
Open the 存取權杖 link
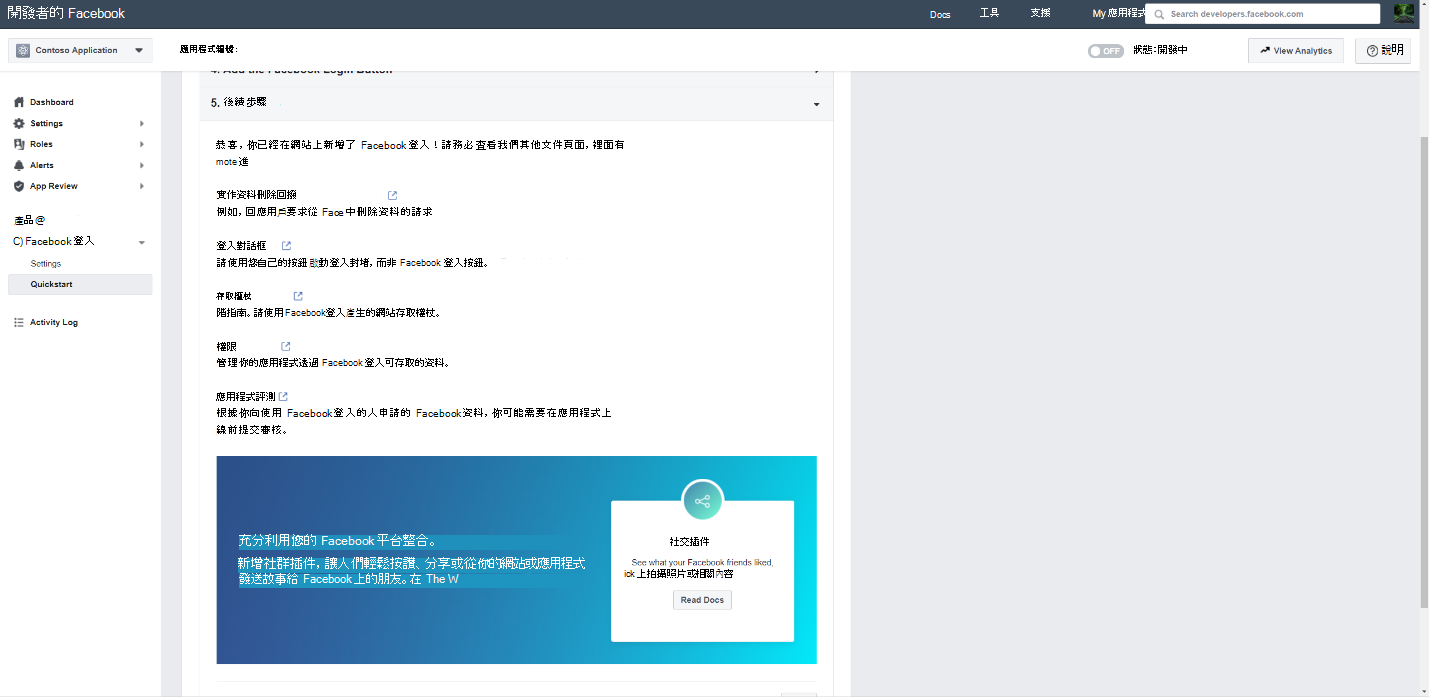234,296
